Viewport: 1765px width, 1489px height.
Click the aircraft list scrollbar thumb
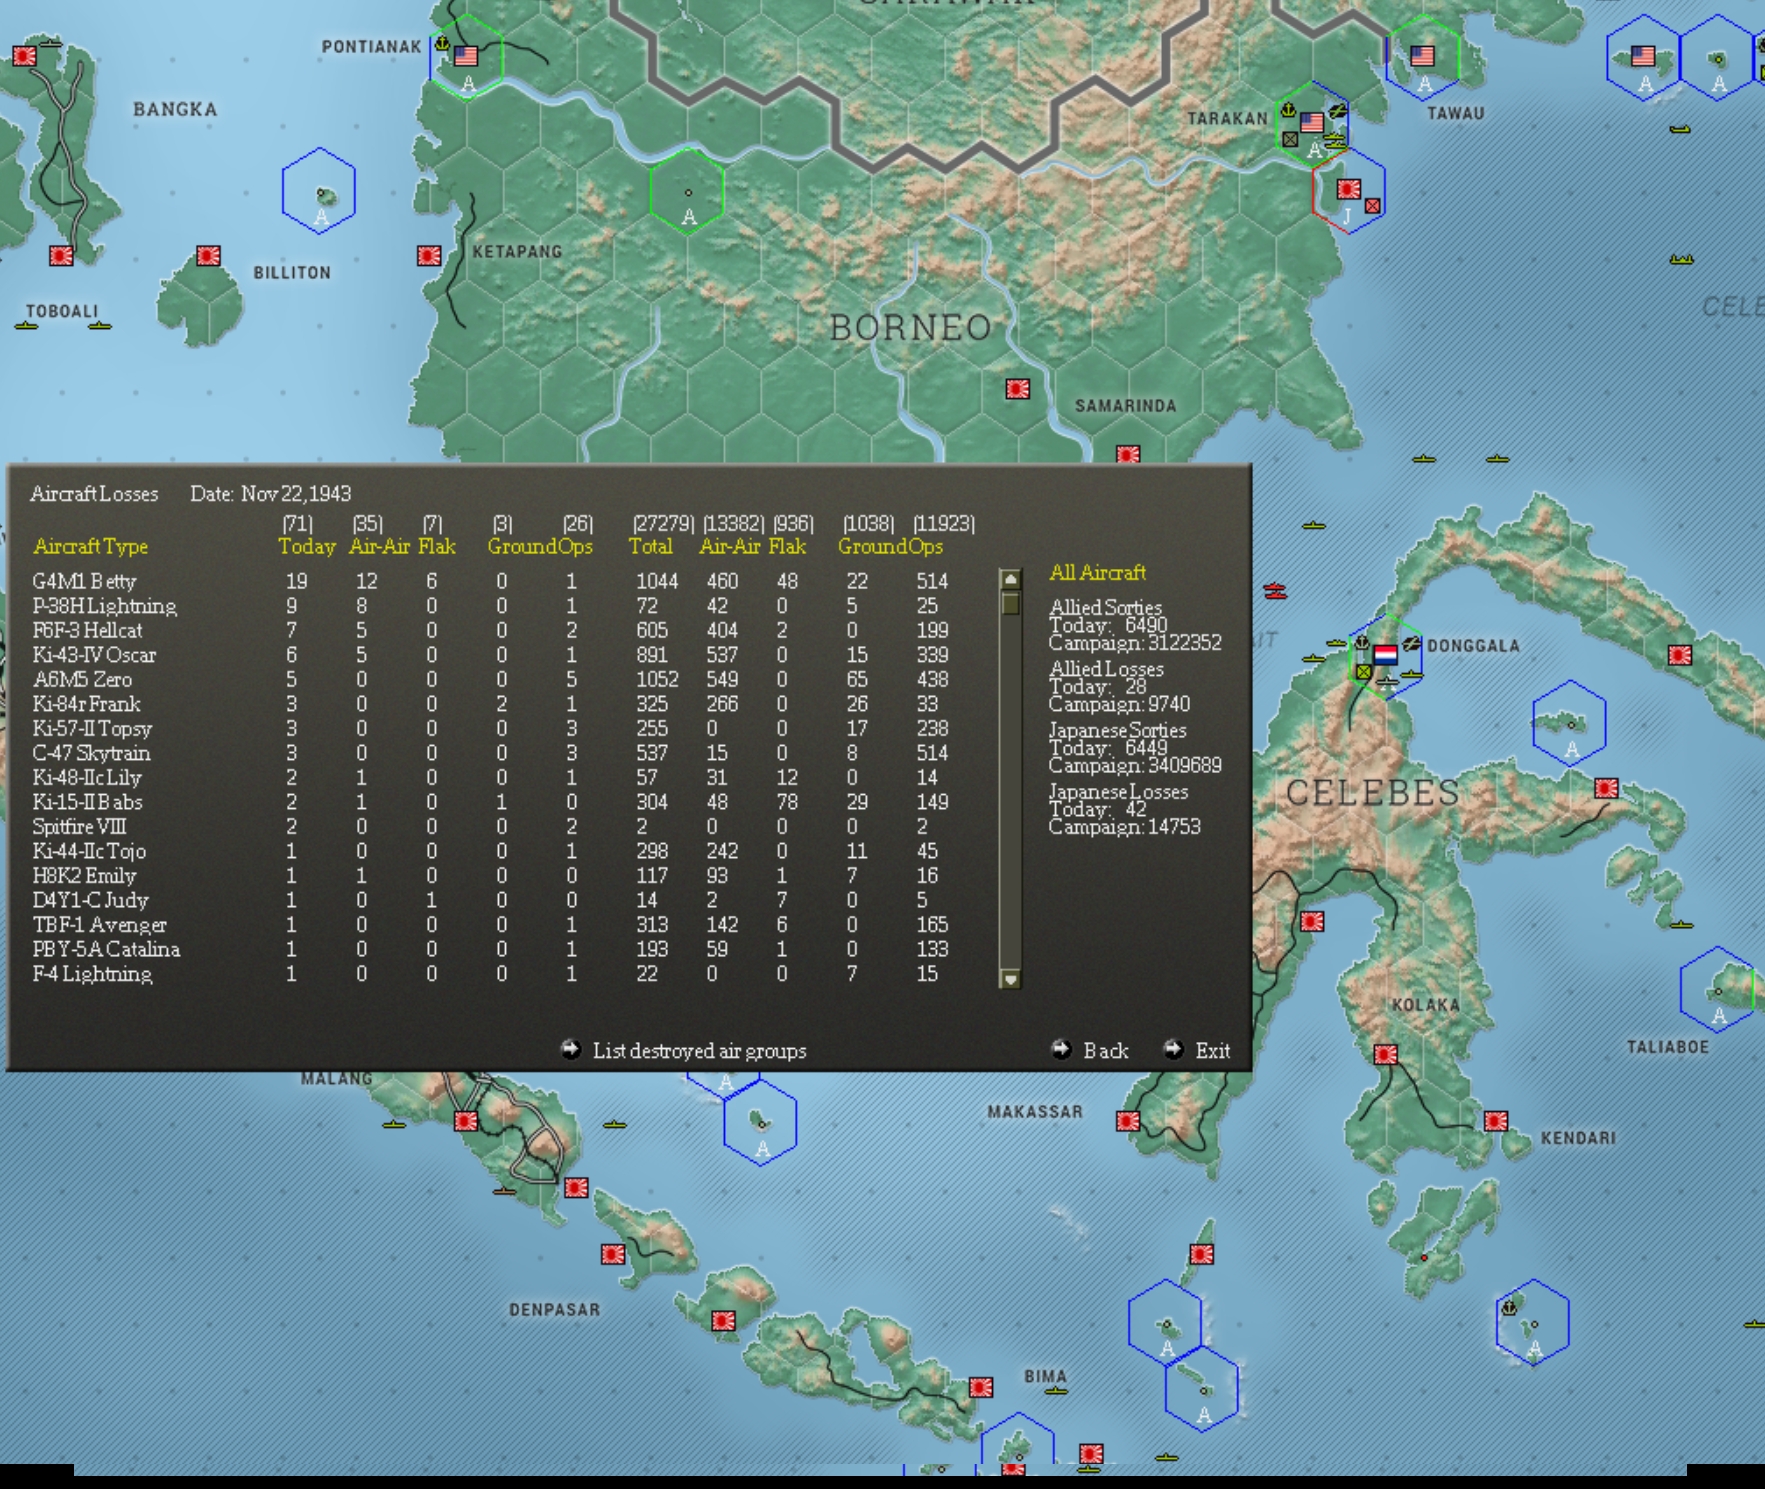tap(1011, 604)
